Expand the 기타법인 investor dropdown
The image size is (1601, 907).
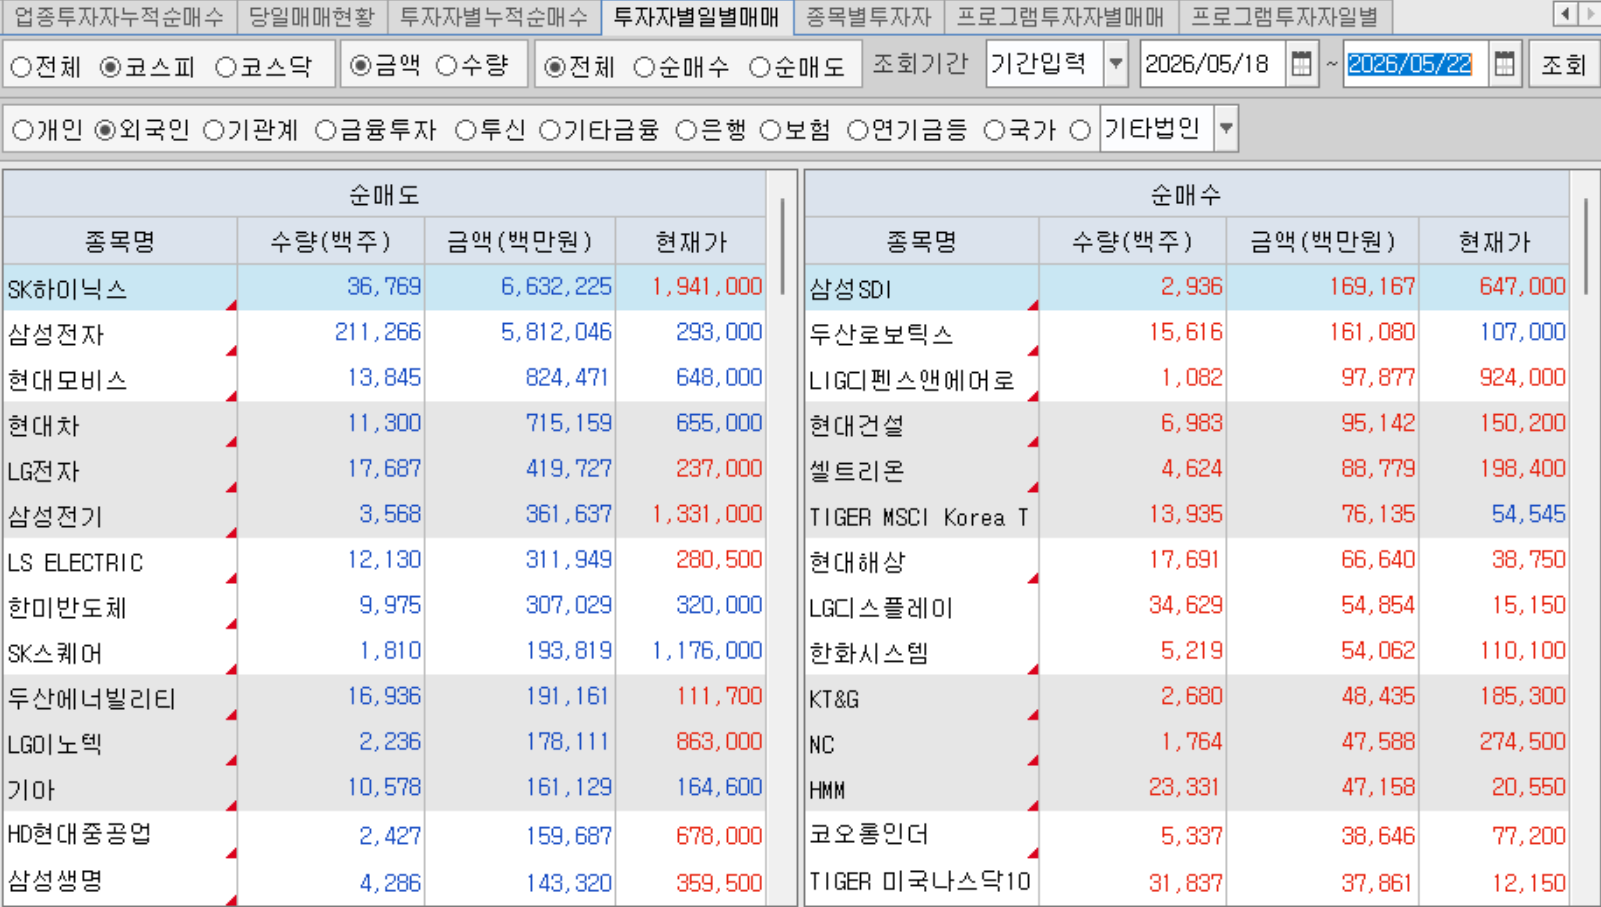pos(1226,129)
